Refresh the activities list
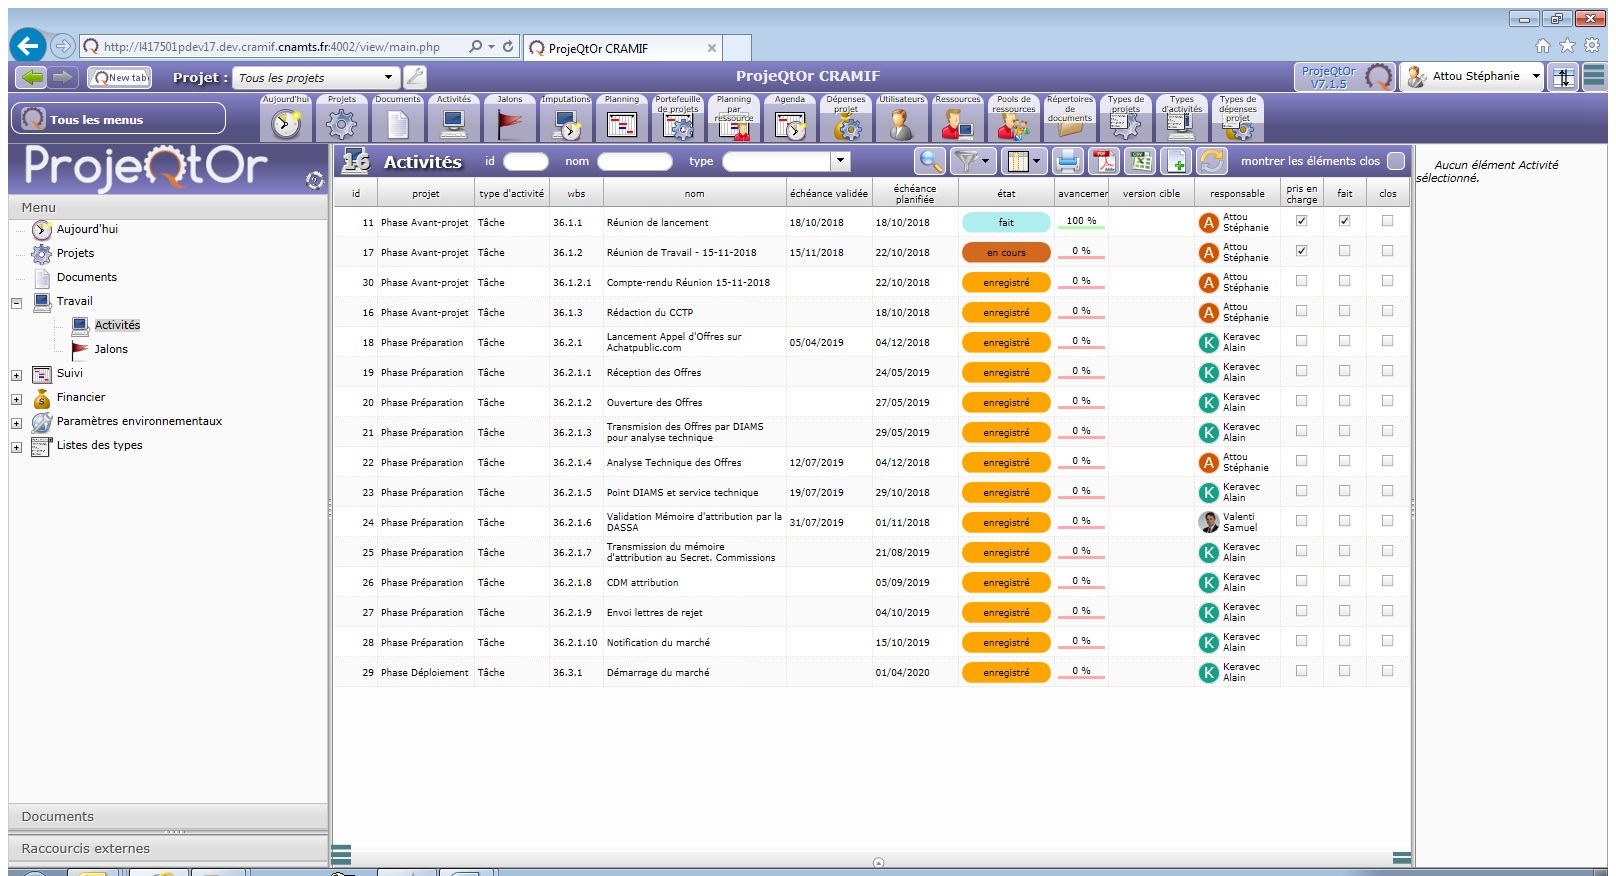This screenshot has height=876, width=1616. [x=1212, y=161]
